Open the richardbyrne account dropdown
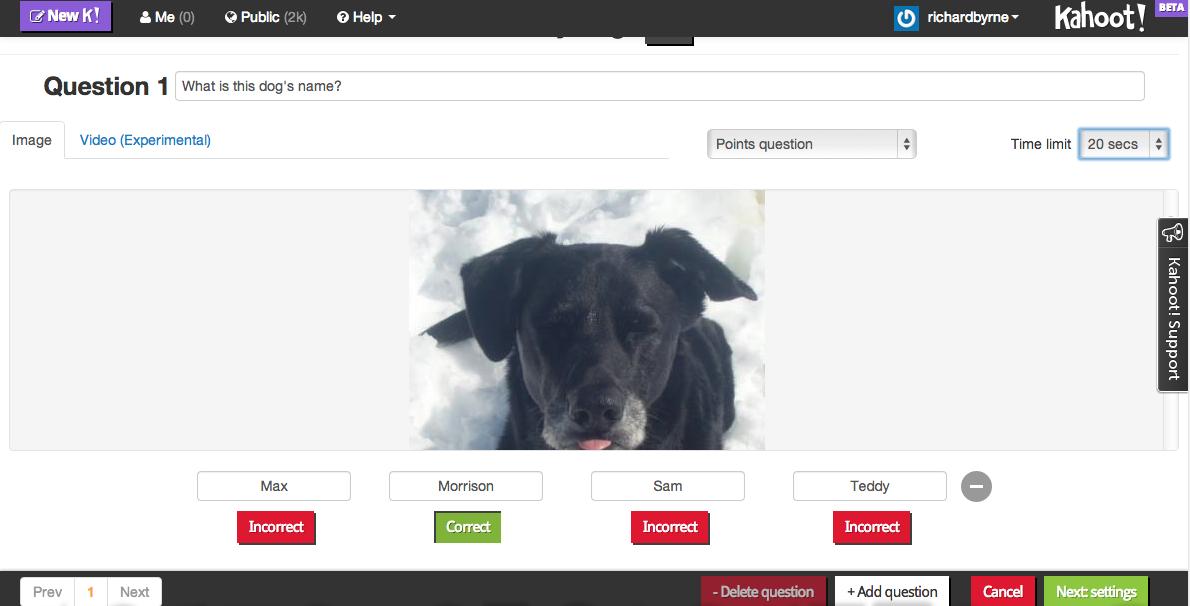The height and width of the screenshot is (606, 1190). pos(972,17)
